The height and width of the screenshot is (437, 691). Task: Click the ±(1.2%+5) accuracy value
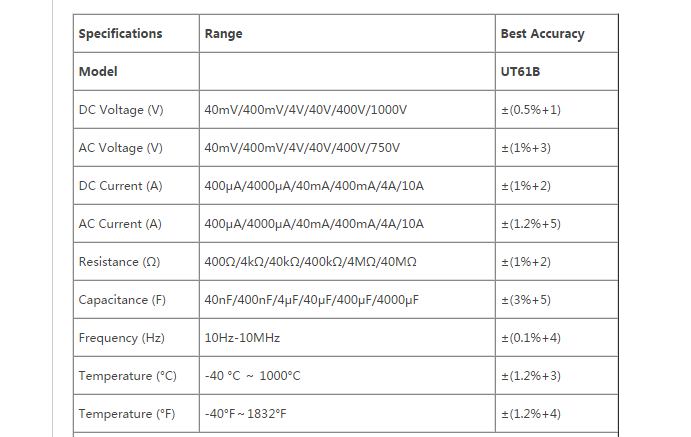[x=530, y=224]
